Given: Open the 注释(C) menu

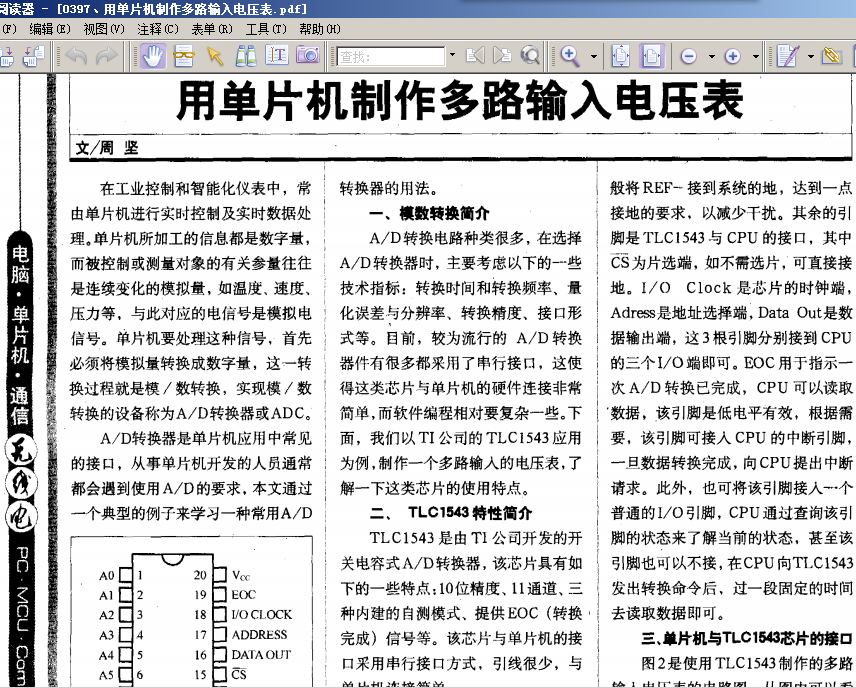Looking at the screenshot, I should (158, 29).
